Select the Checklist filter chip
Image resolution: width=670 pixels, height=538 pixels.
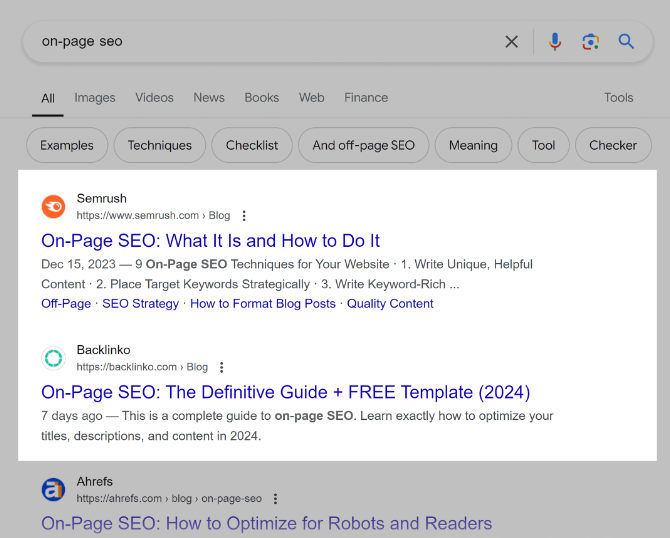coord(252,145)
